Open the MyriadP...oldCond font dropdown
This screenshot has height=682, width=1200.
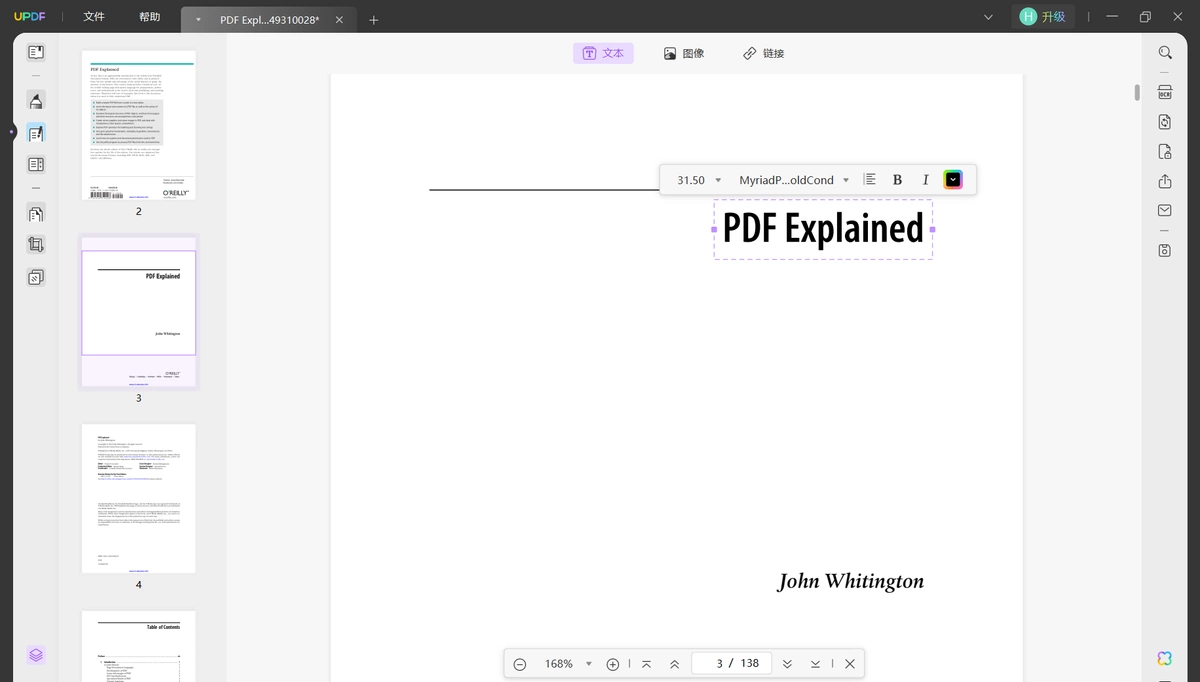tap(846, 180)
